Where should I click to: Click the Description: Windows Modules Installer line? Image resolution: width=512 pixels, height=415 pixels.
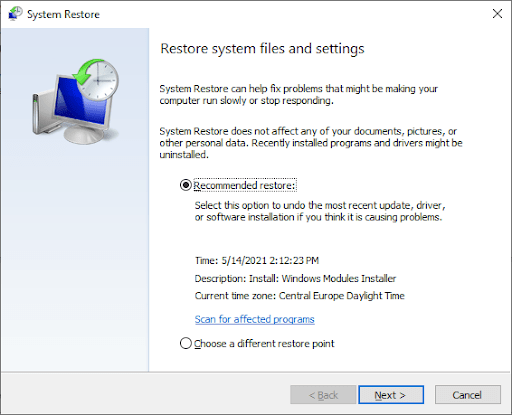295,278
